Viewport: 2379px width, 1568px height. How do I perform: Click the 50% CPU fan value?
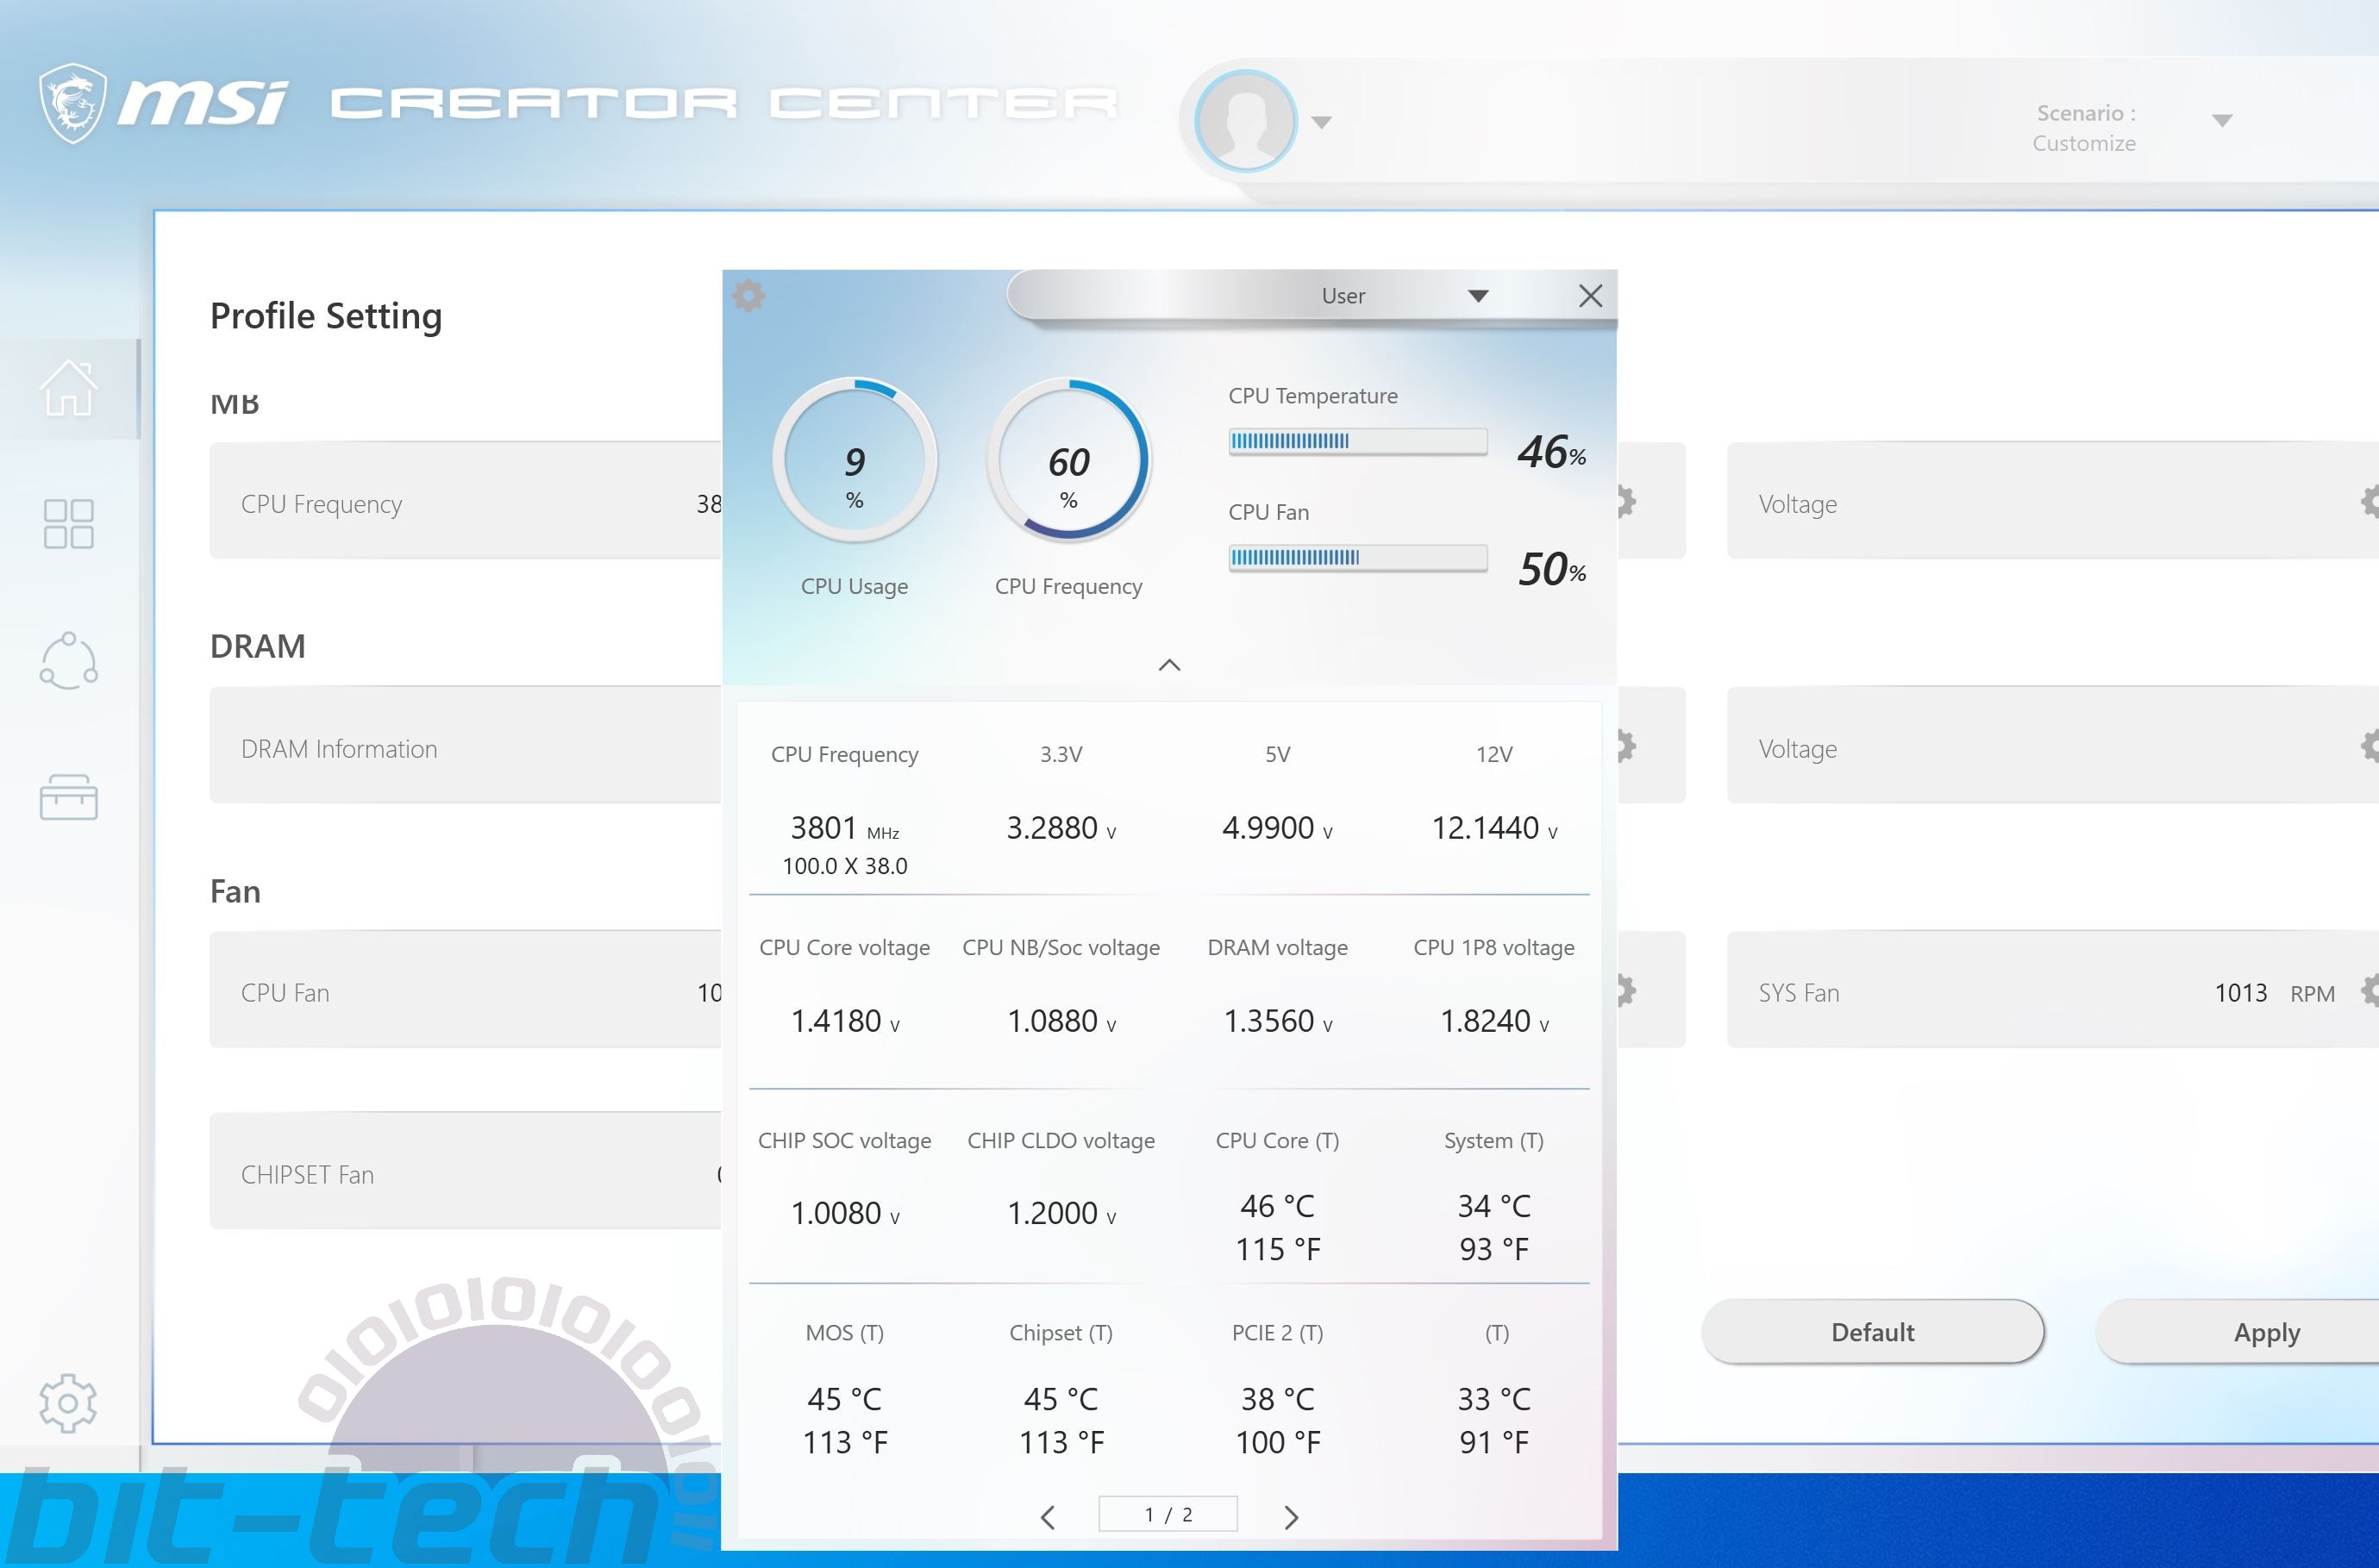1551,569
